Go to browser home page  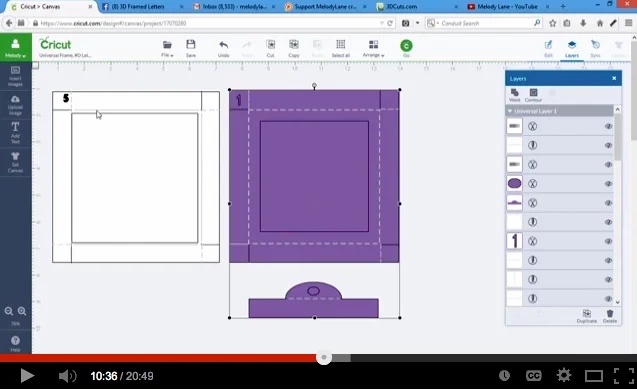click(600, 23)
